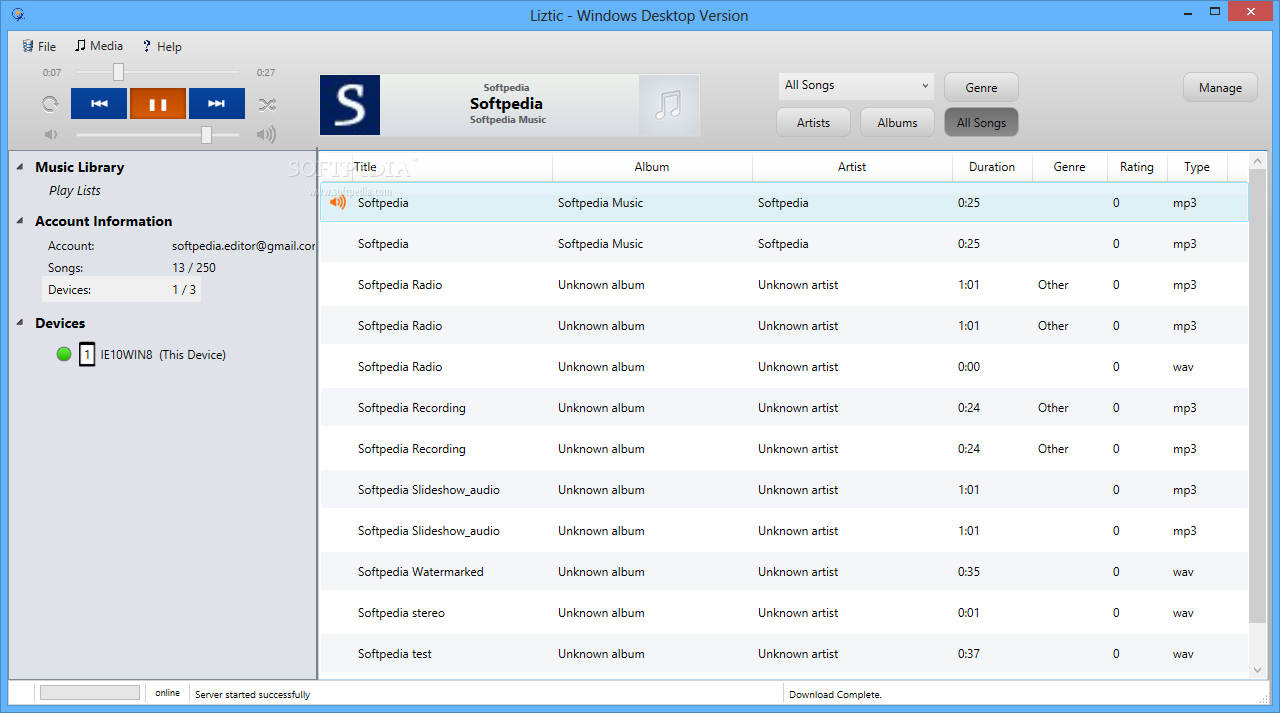Pause the playing song

[x=157, y=103]
